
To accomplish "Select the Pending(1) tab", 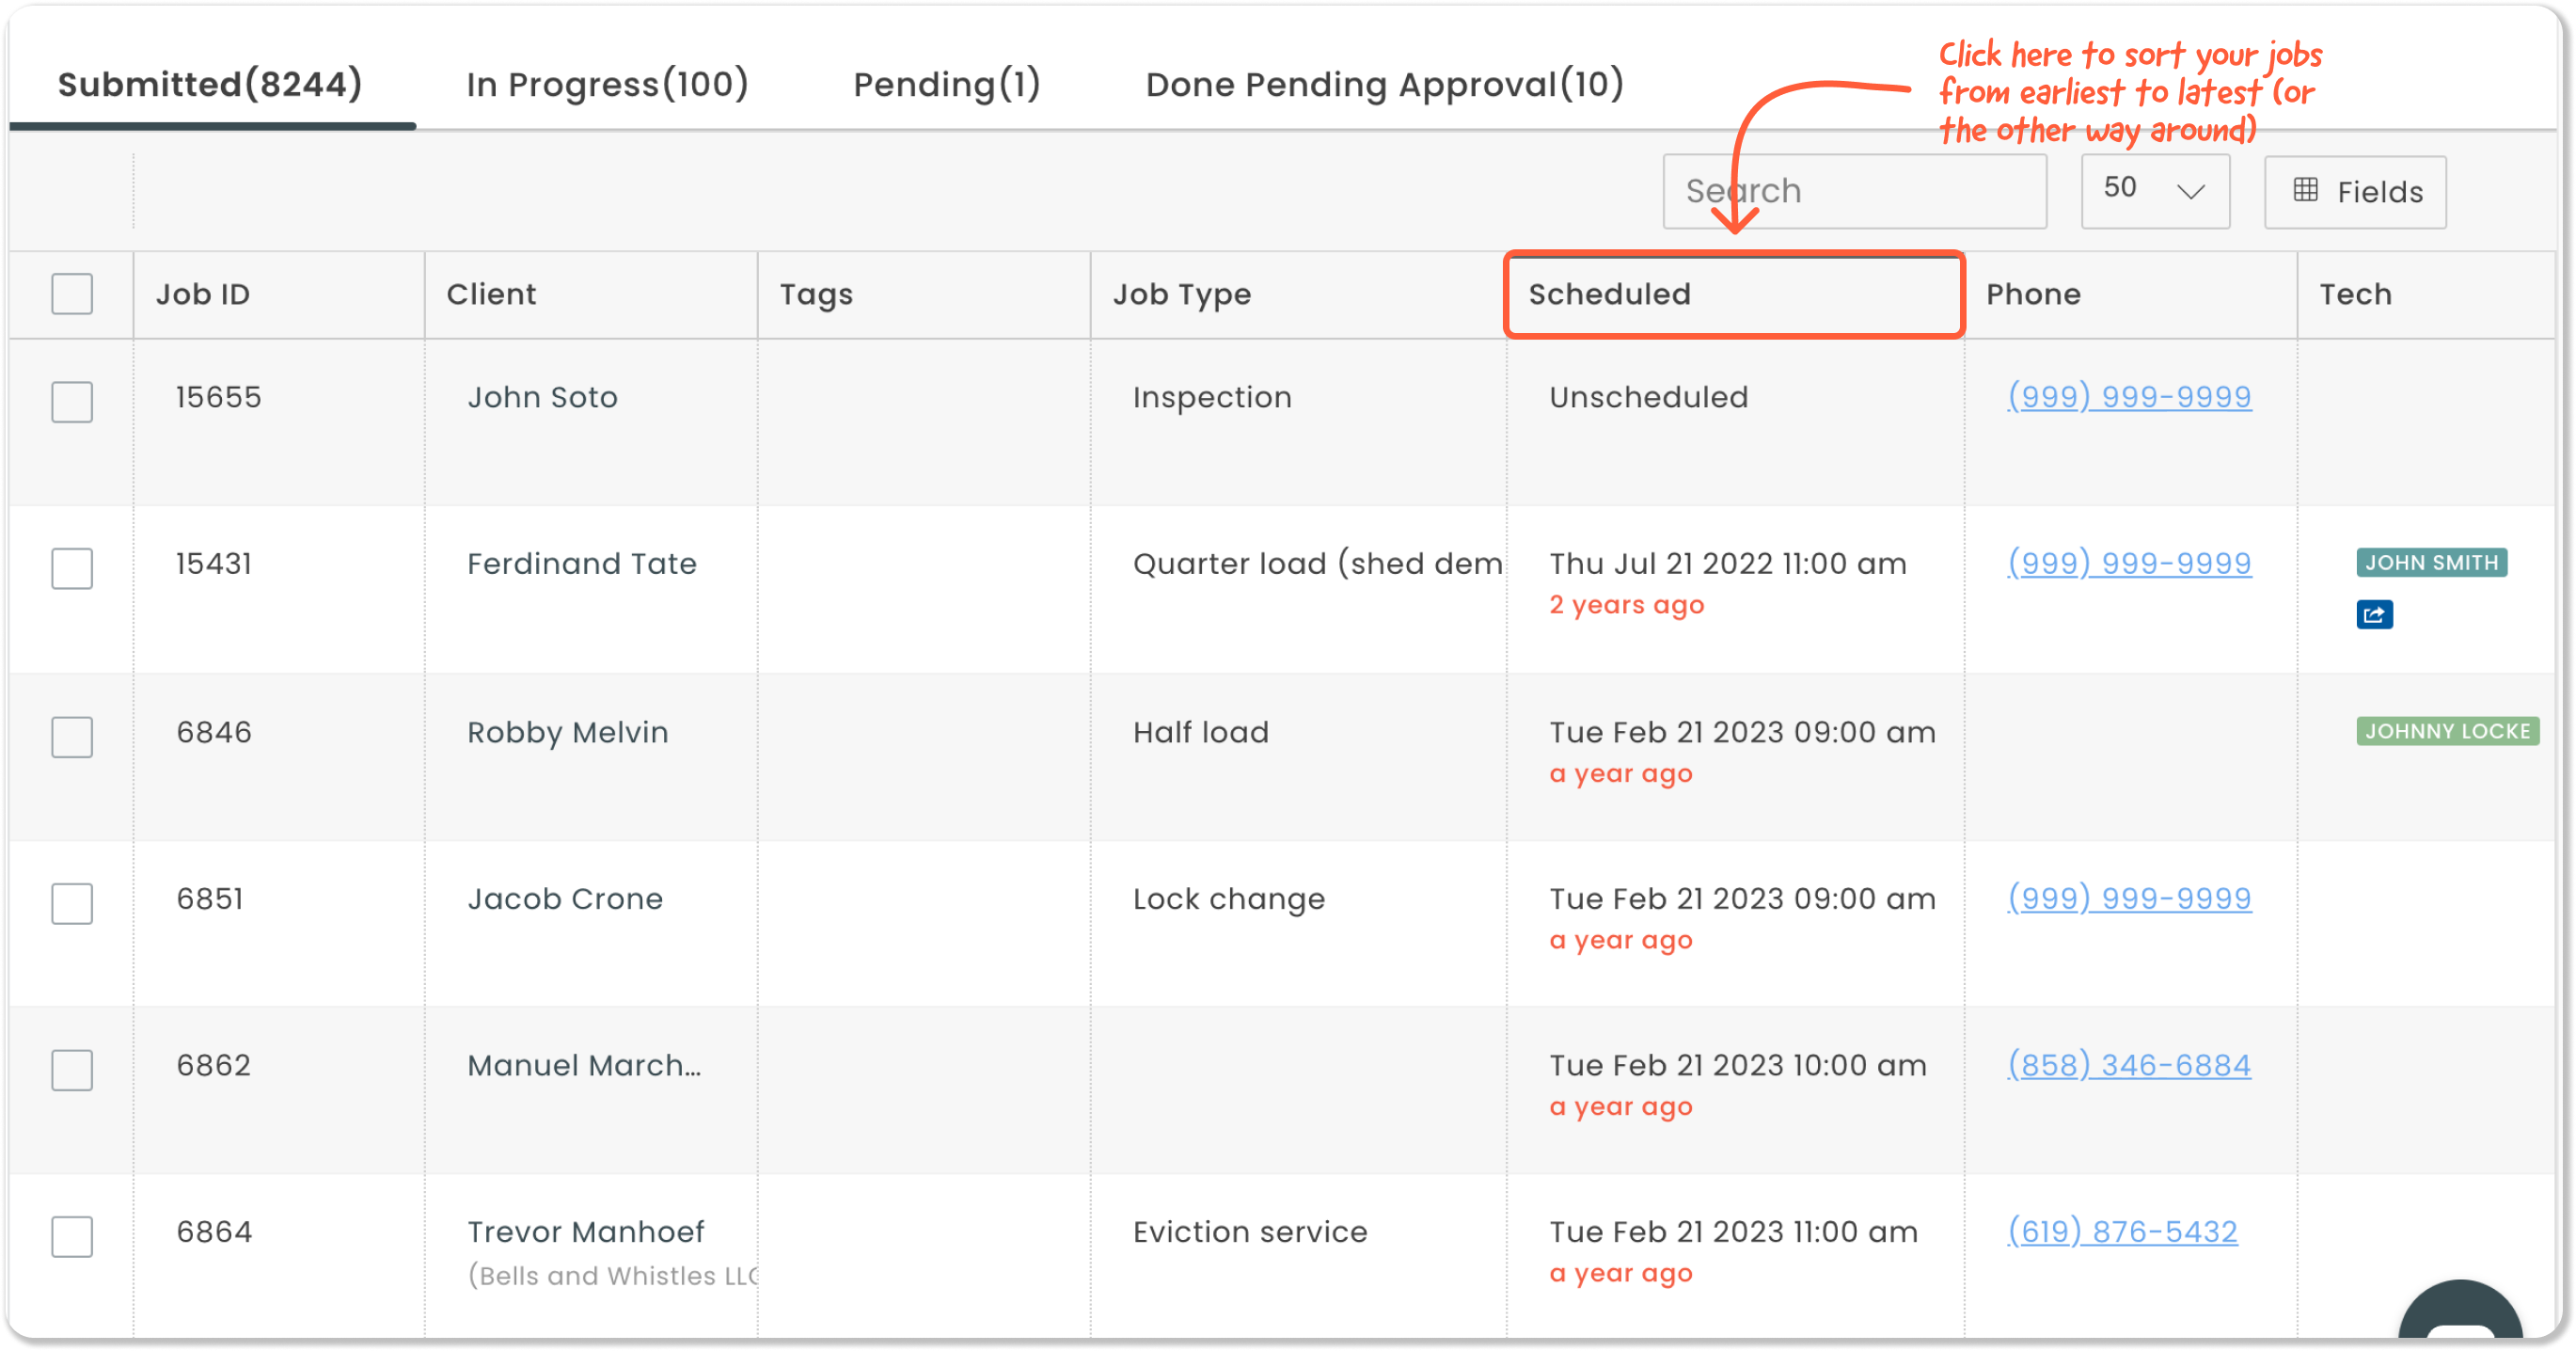I will [x=946, y=84].
